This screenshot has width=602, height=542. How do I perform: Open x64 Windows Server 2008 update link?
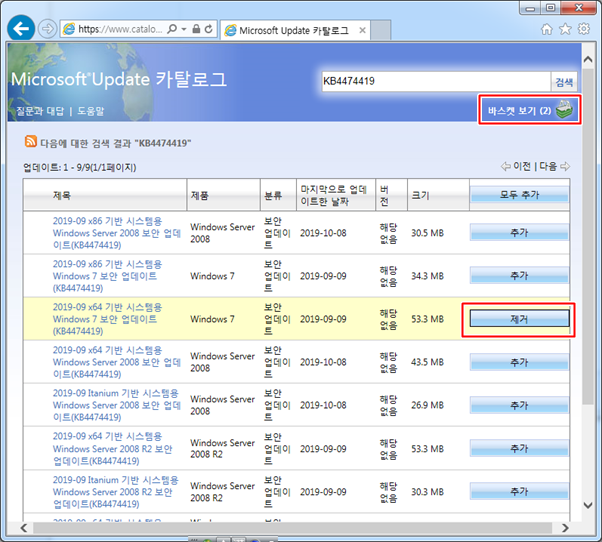click(x=117, y=362)
